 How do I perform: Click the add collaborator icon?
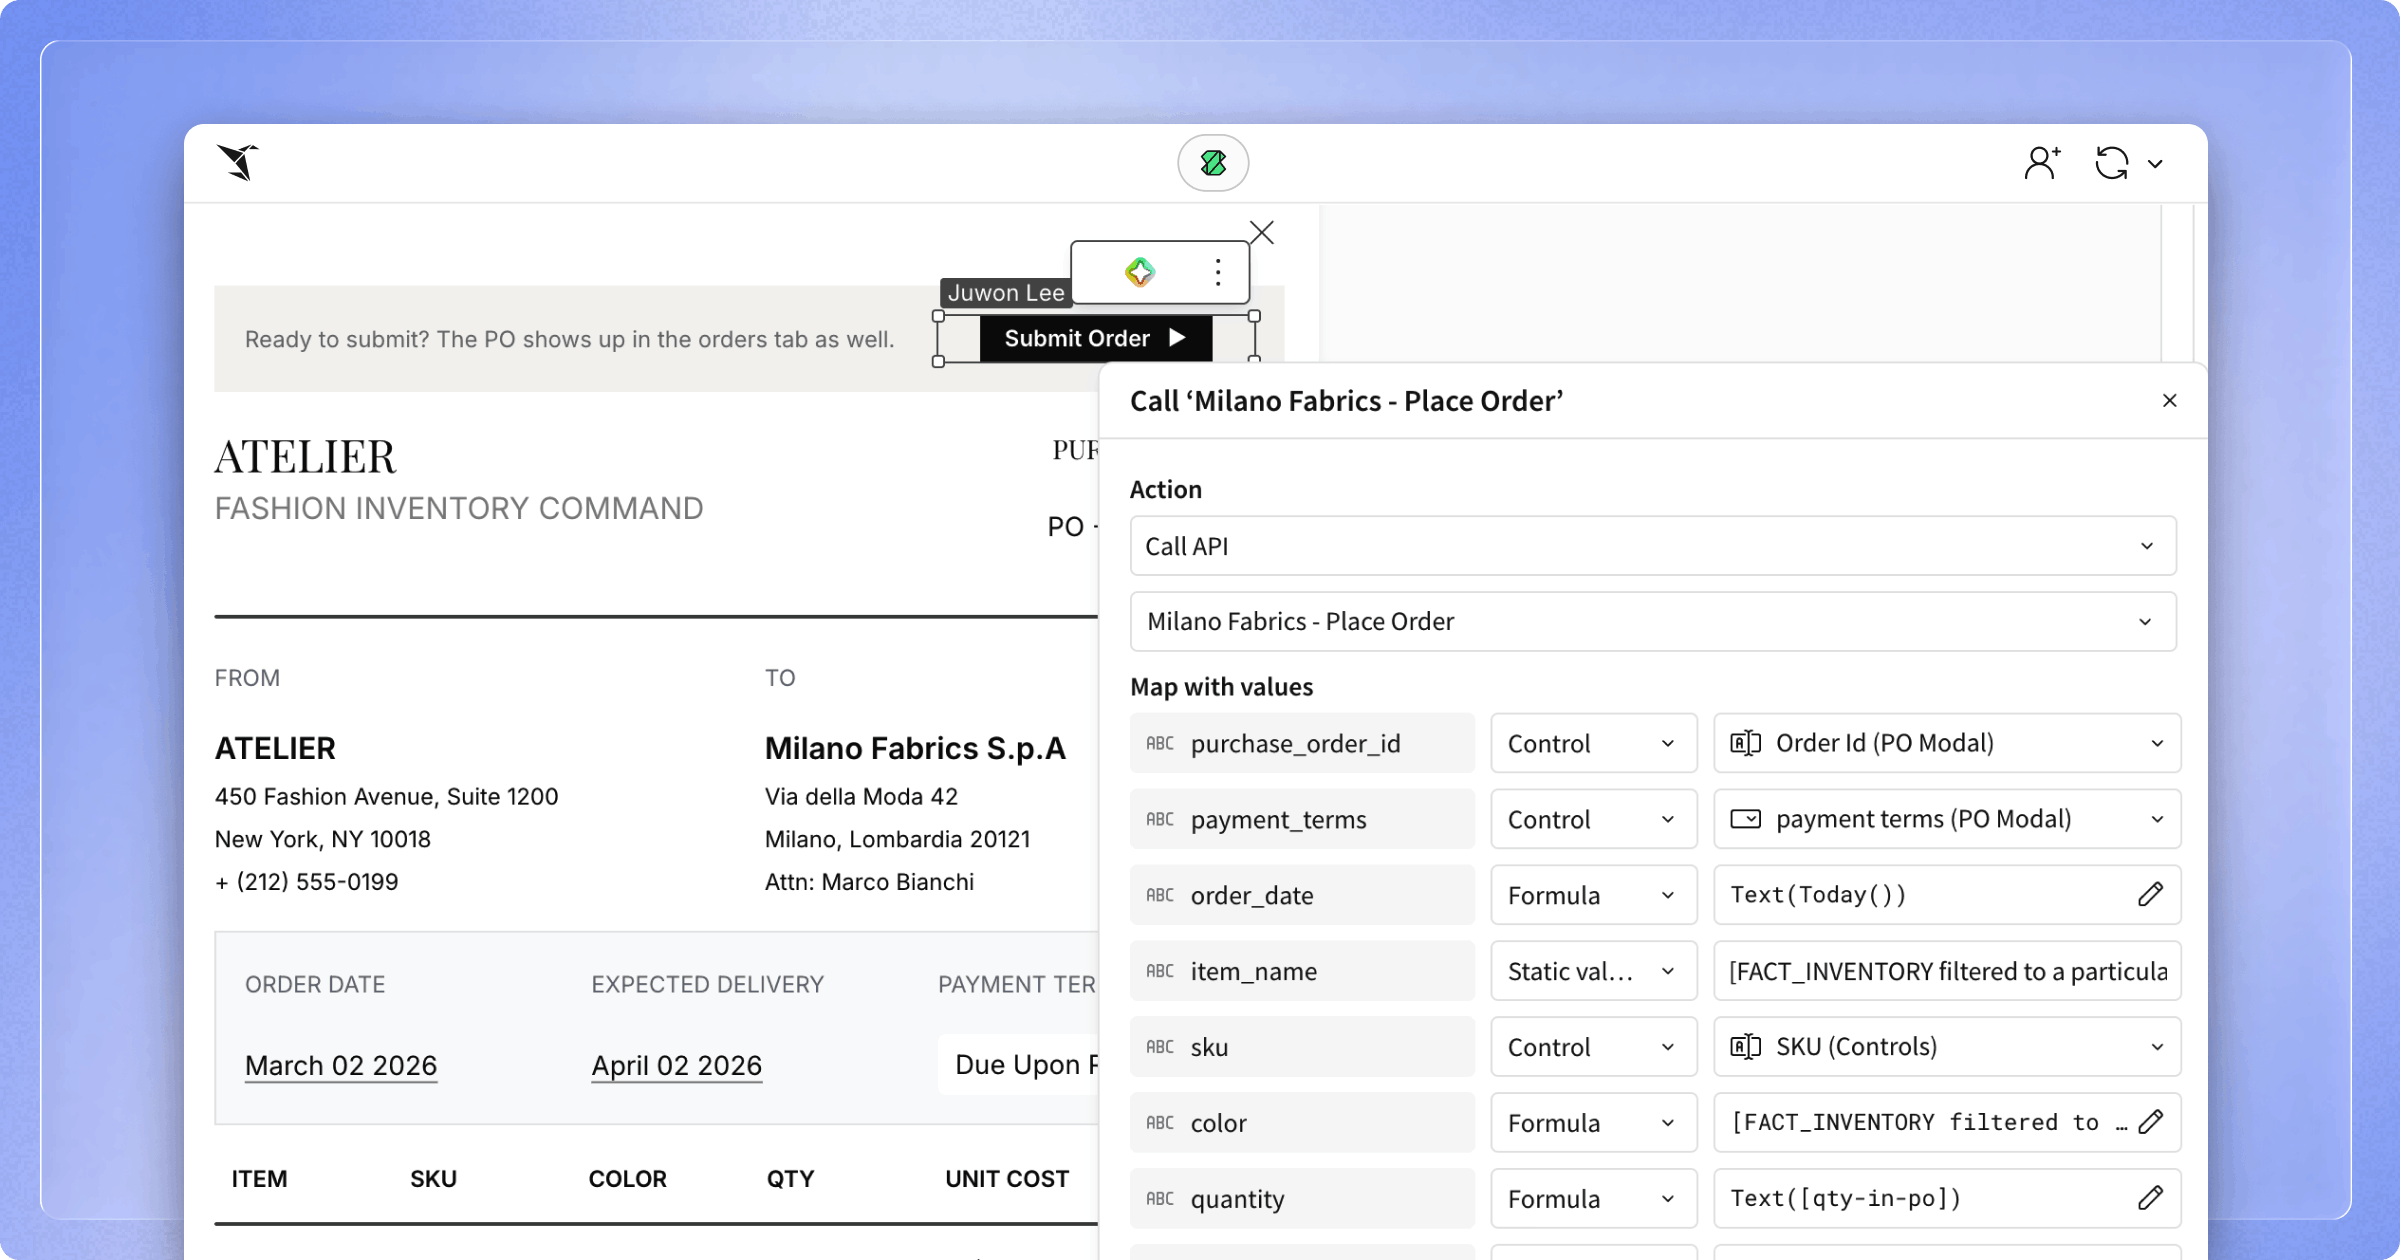[2041, 163]
